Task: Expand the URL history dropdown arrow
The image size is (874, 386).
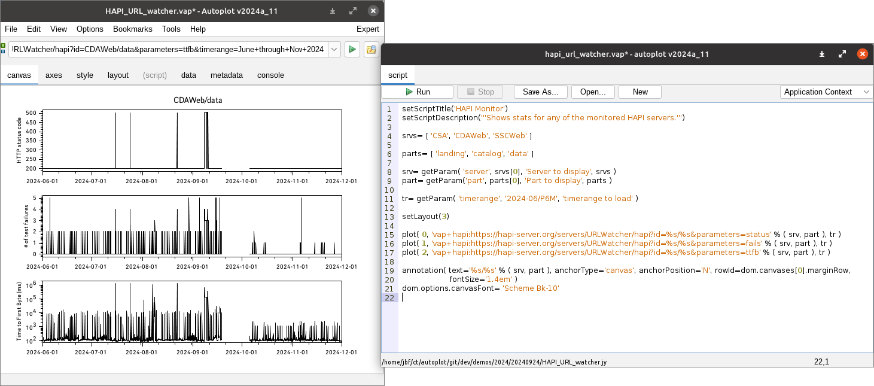Action: coord(334,50)
